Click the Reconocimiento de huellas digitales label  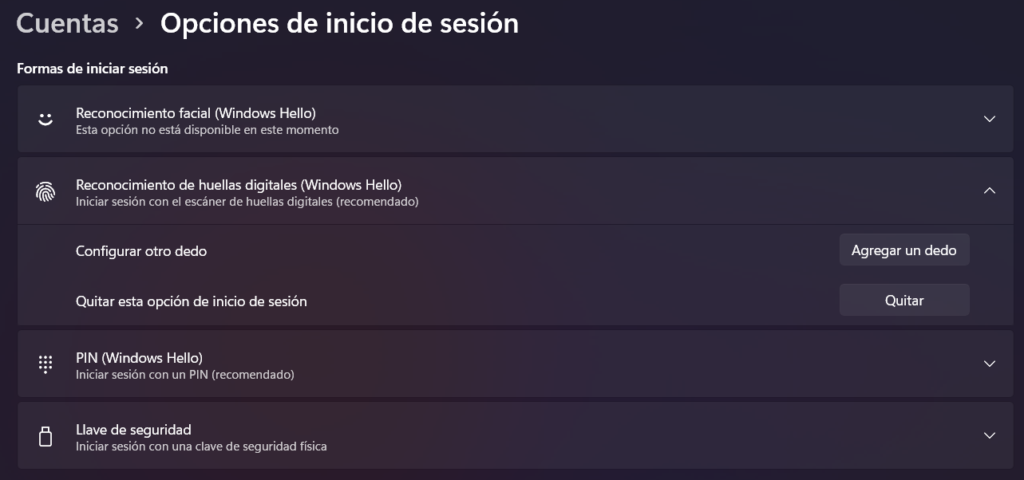(238, 185)
